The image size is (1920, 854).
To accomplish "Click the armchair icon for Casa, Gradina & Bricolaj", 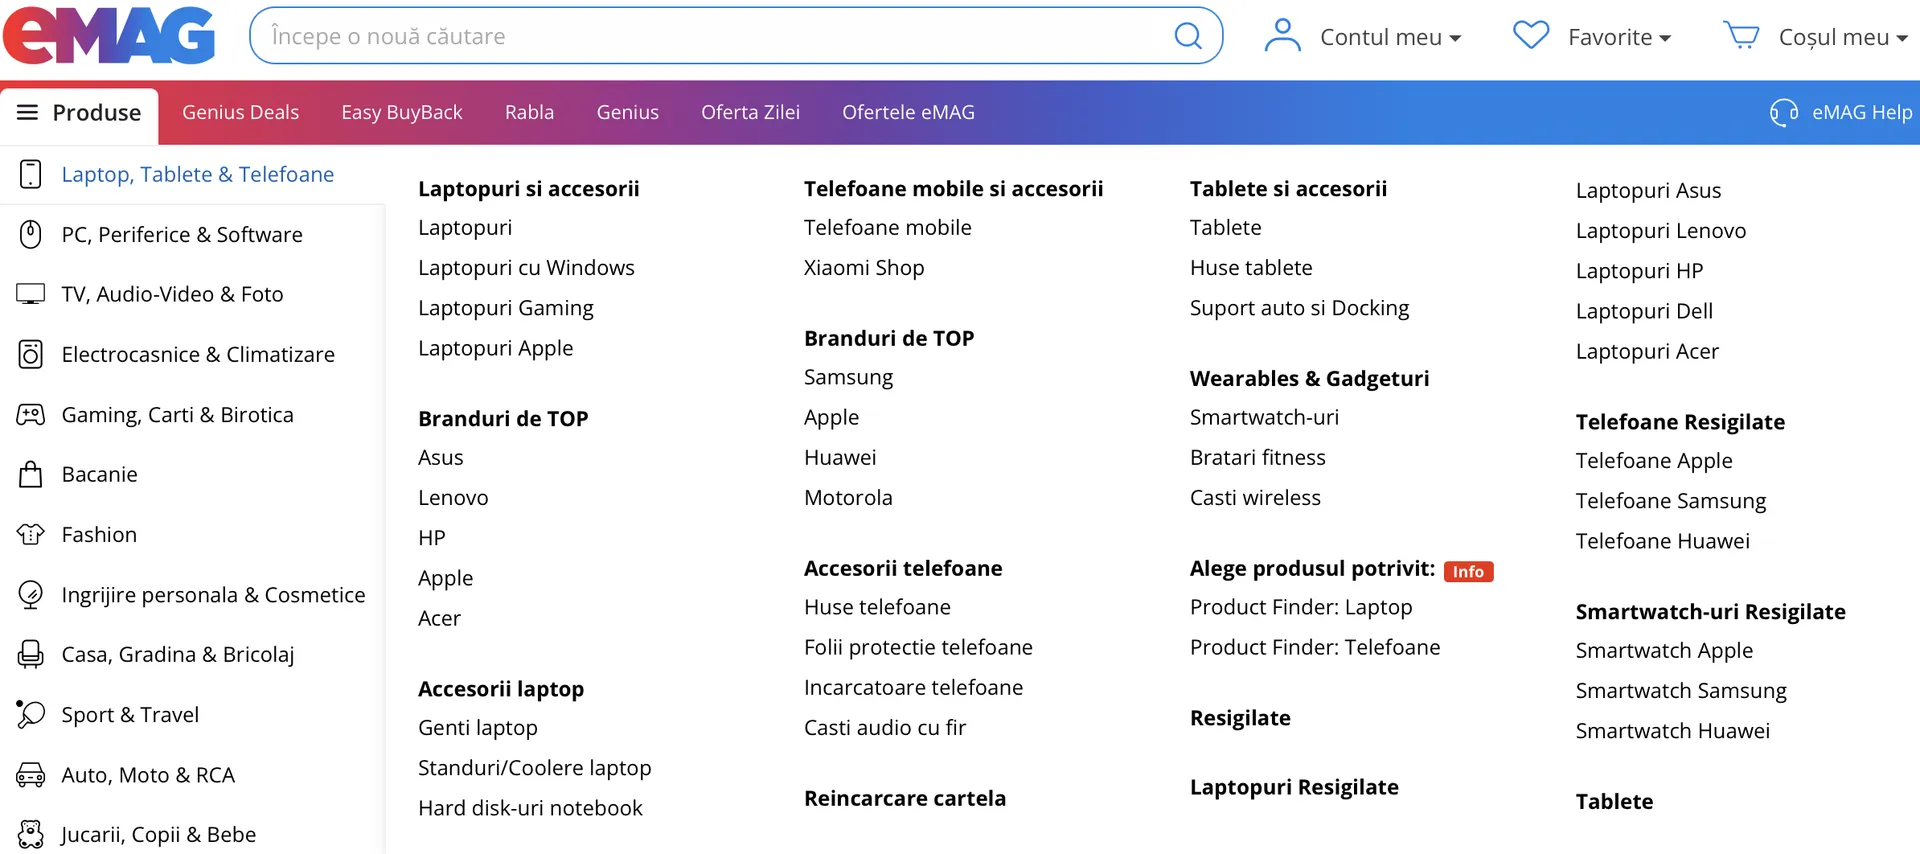I will point(31,654).
